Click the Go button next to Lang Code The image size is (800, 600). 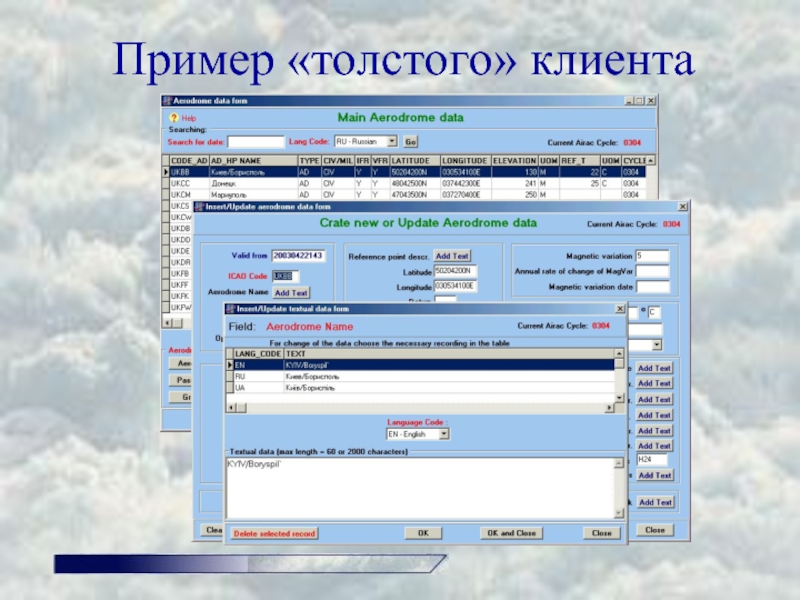pos(410,142)
